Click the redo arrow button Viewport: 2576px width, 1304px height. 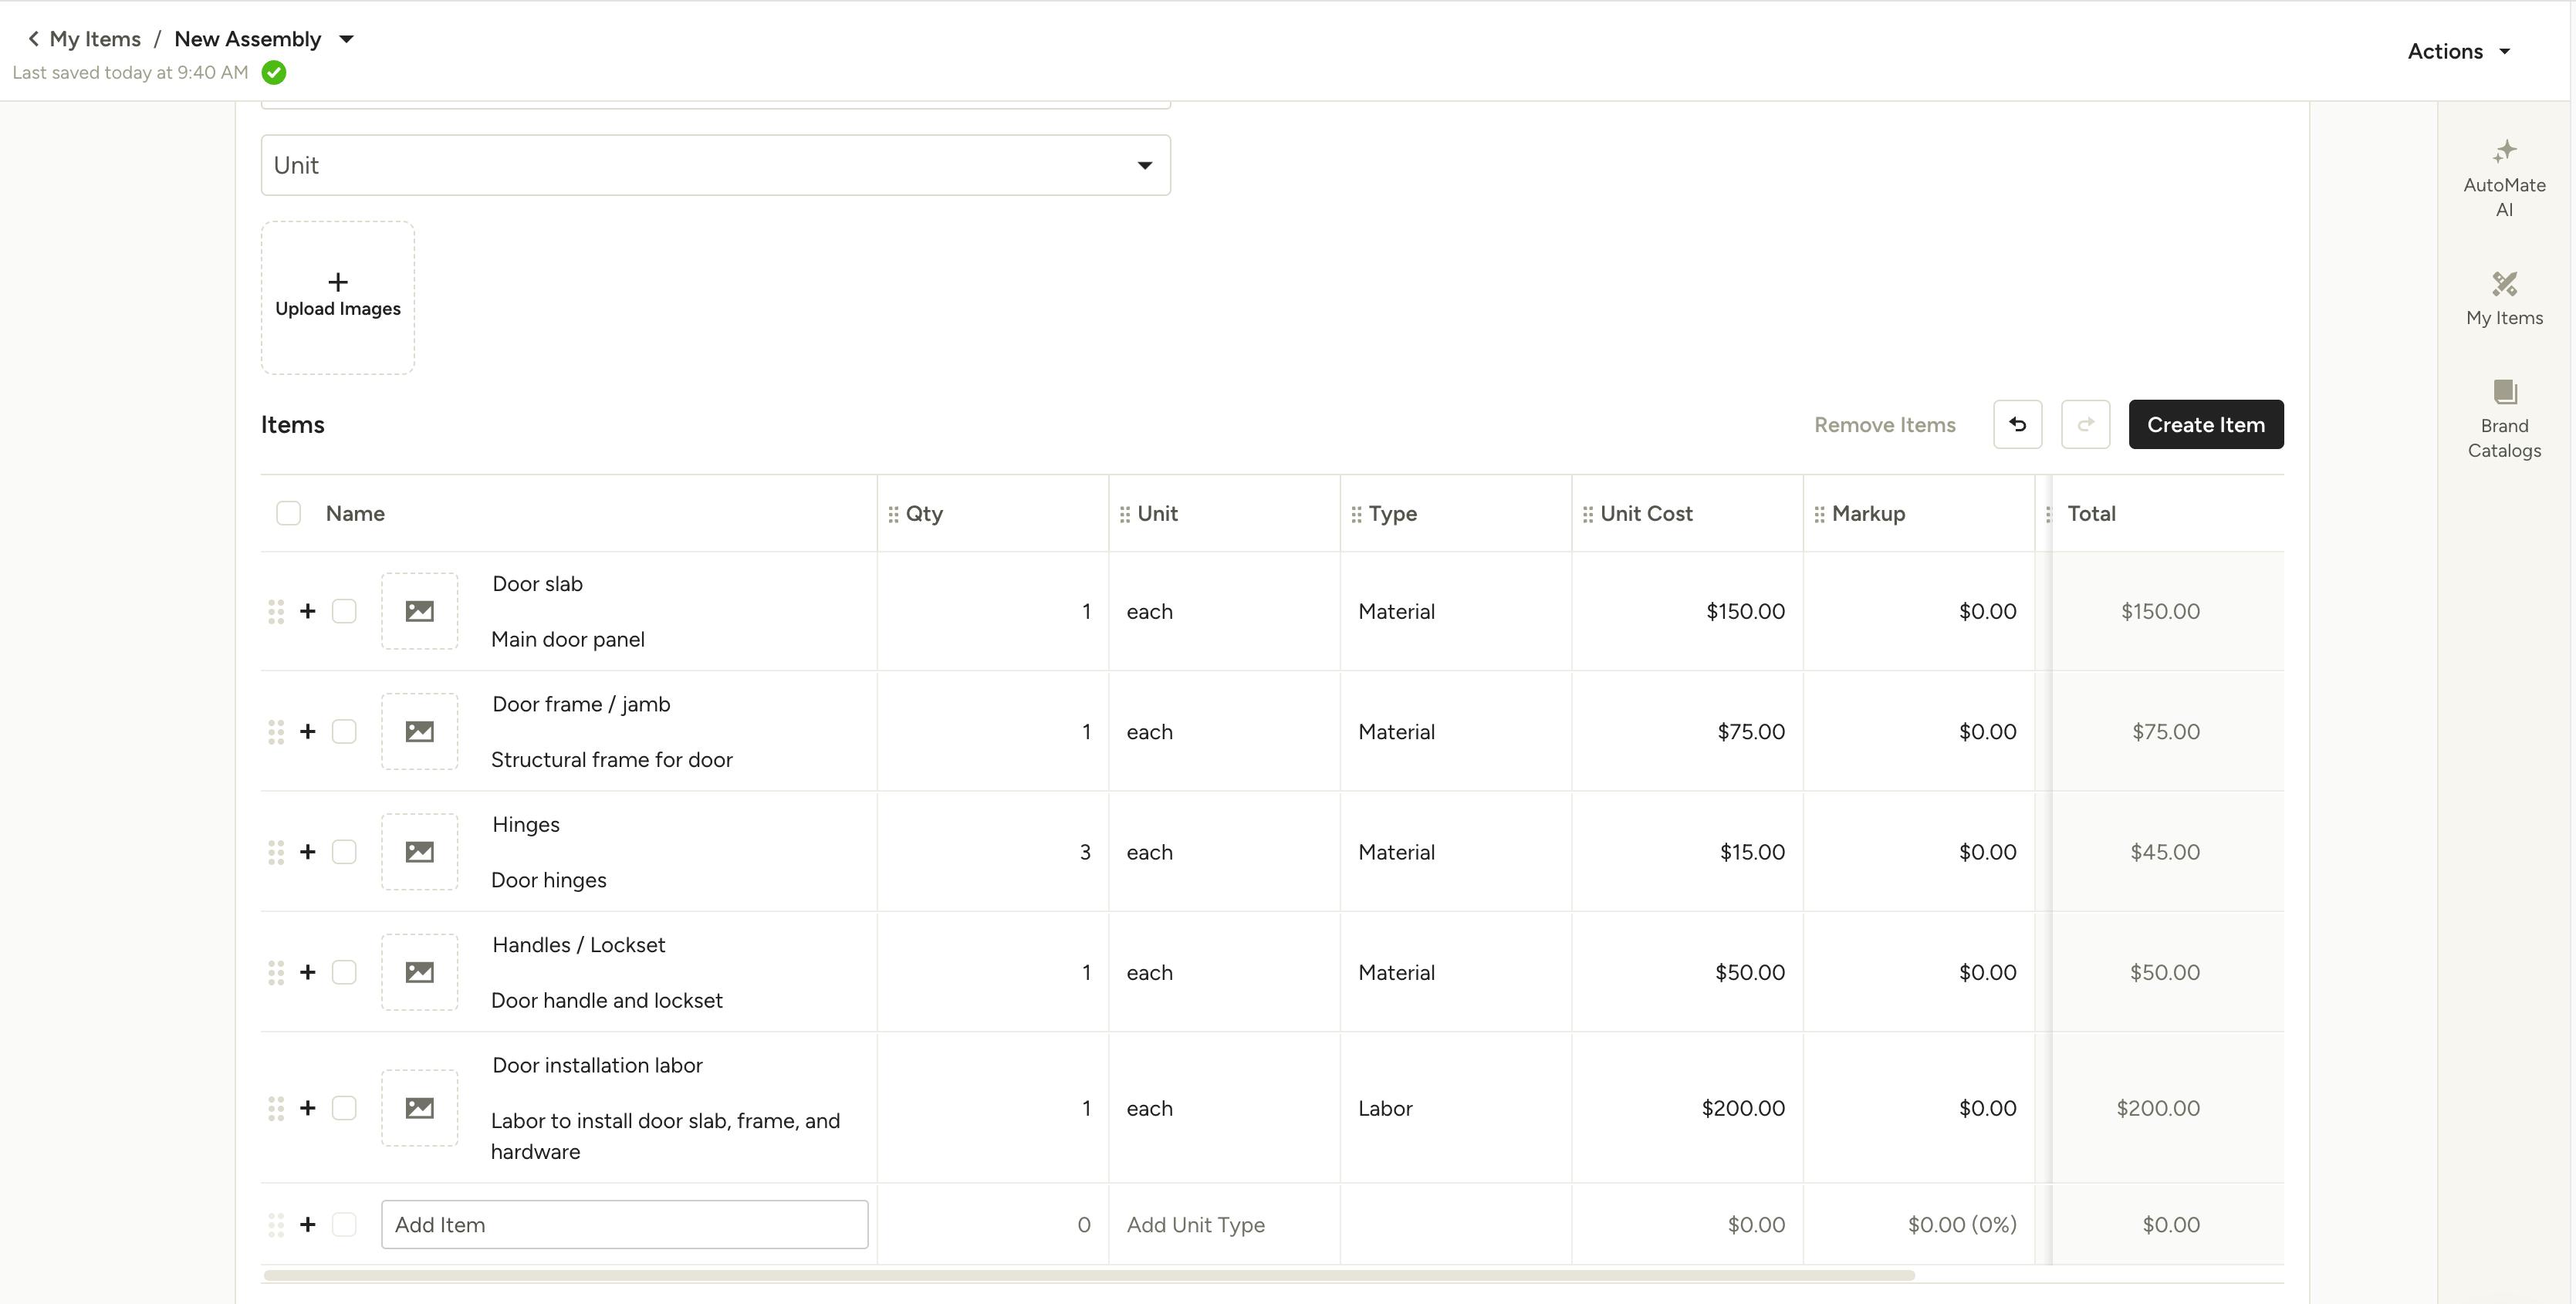coord(2085,425)
